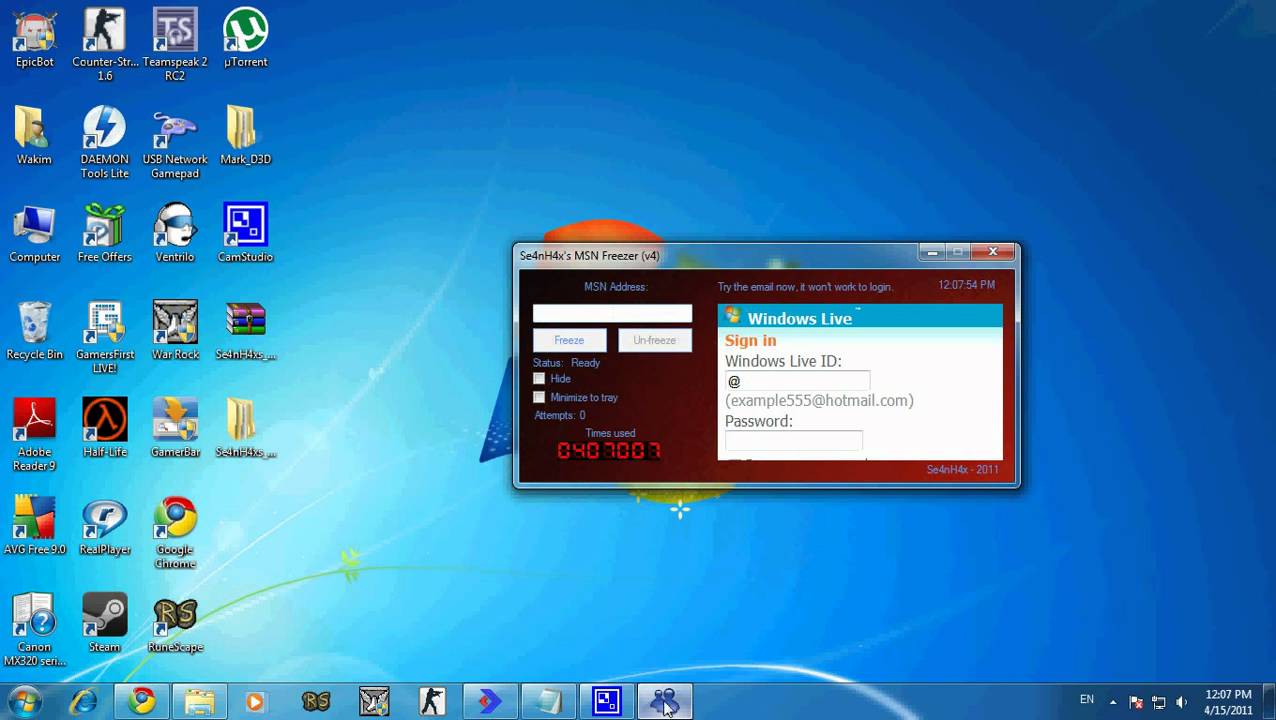Click the Windows Live ID field
Screen dimensions: 1276x720
point(797,381)
